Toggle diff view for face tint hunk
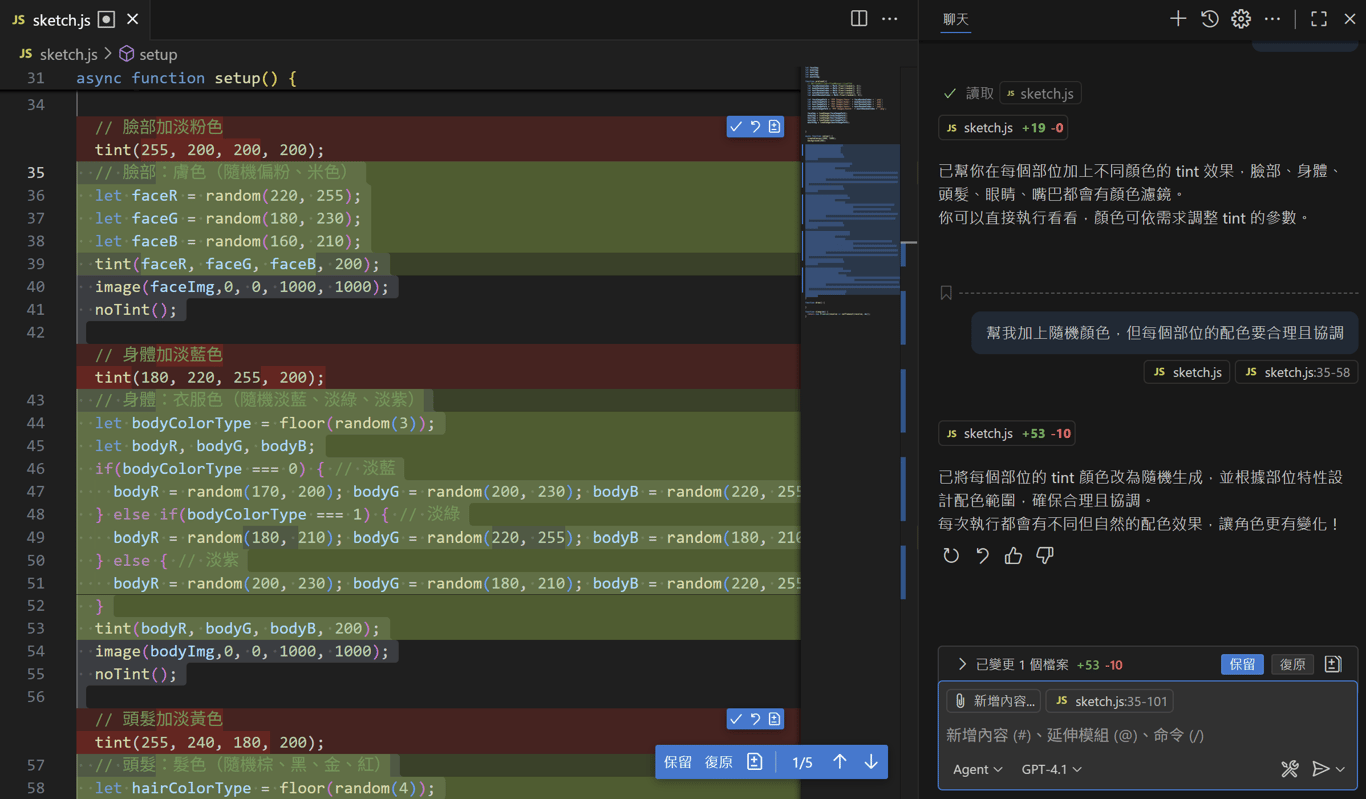Image resolution: width=1366 pixels, height=799 pixels. [x=775, y=127]
